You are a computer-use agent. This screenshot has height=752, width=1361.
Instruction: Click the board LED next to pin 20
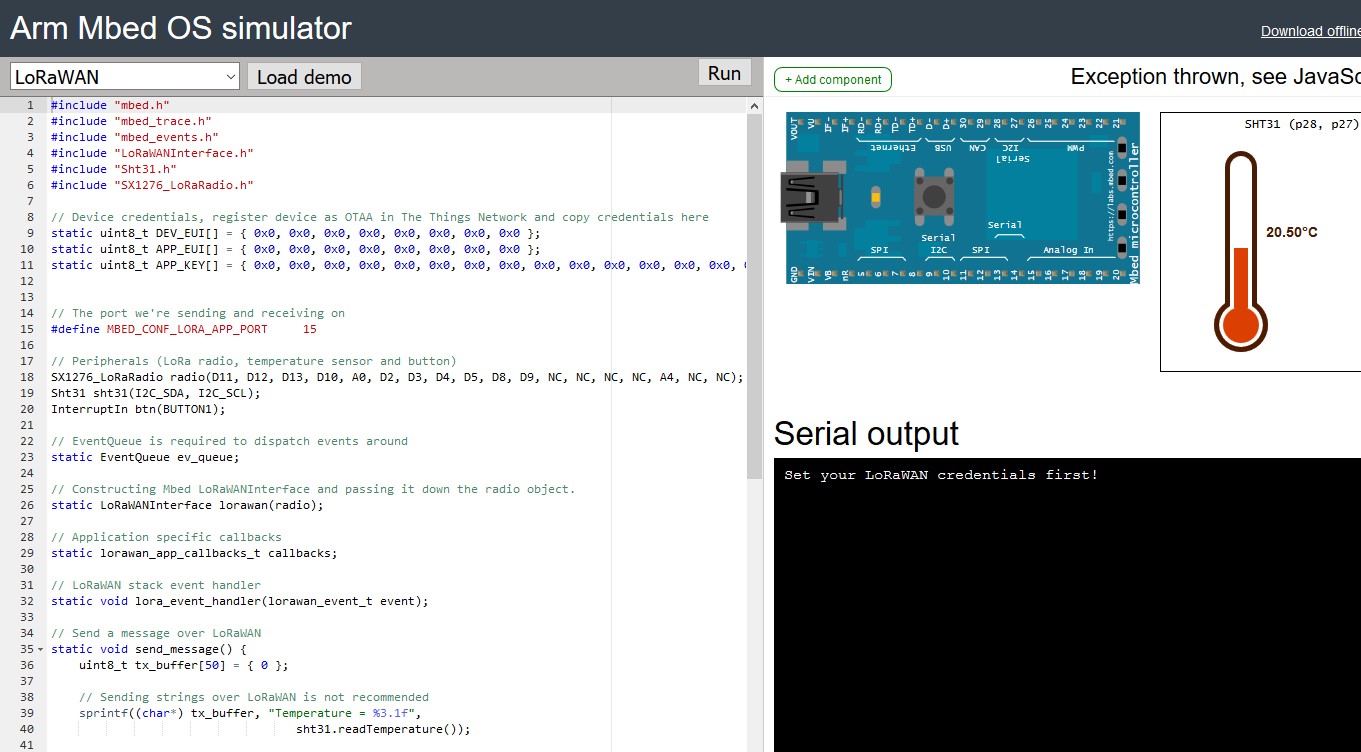pos(1122,247)
